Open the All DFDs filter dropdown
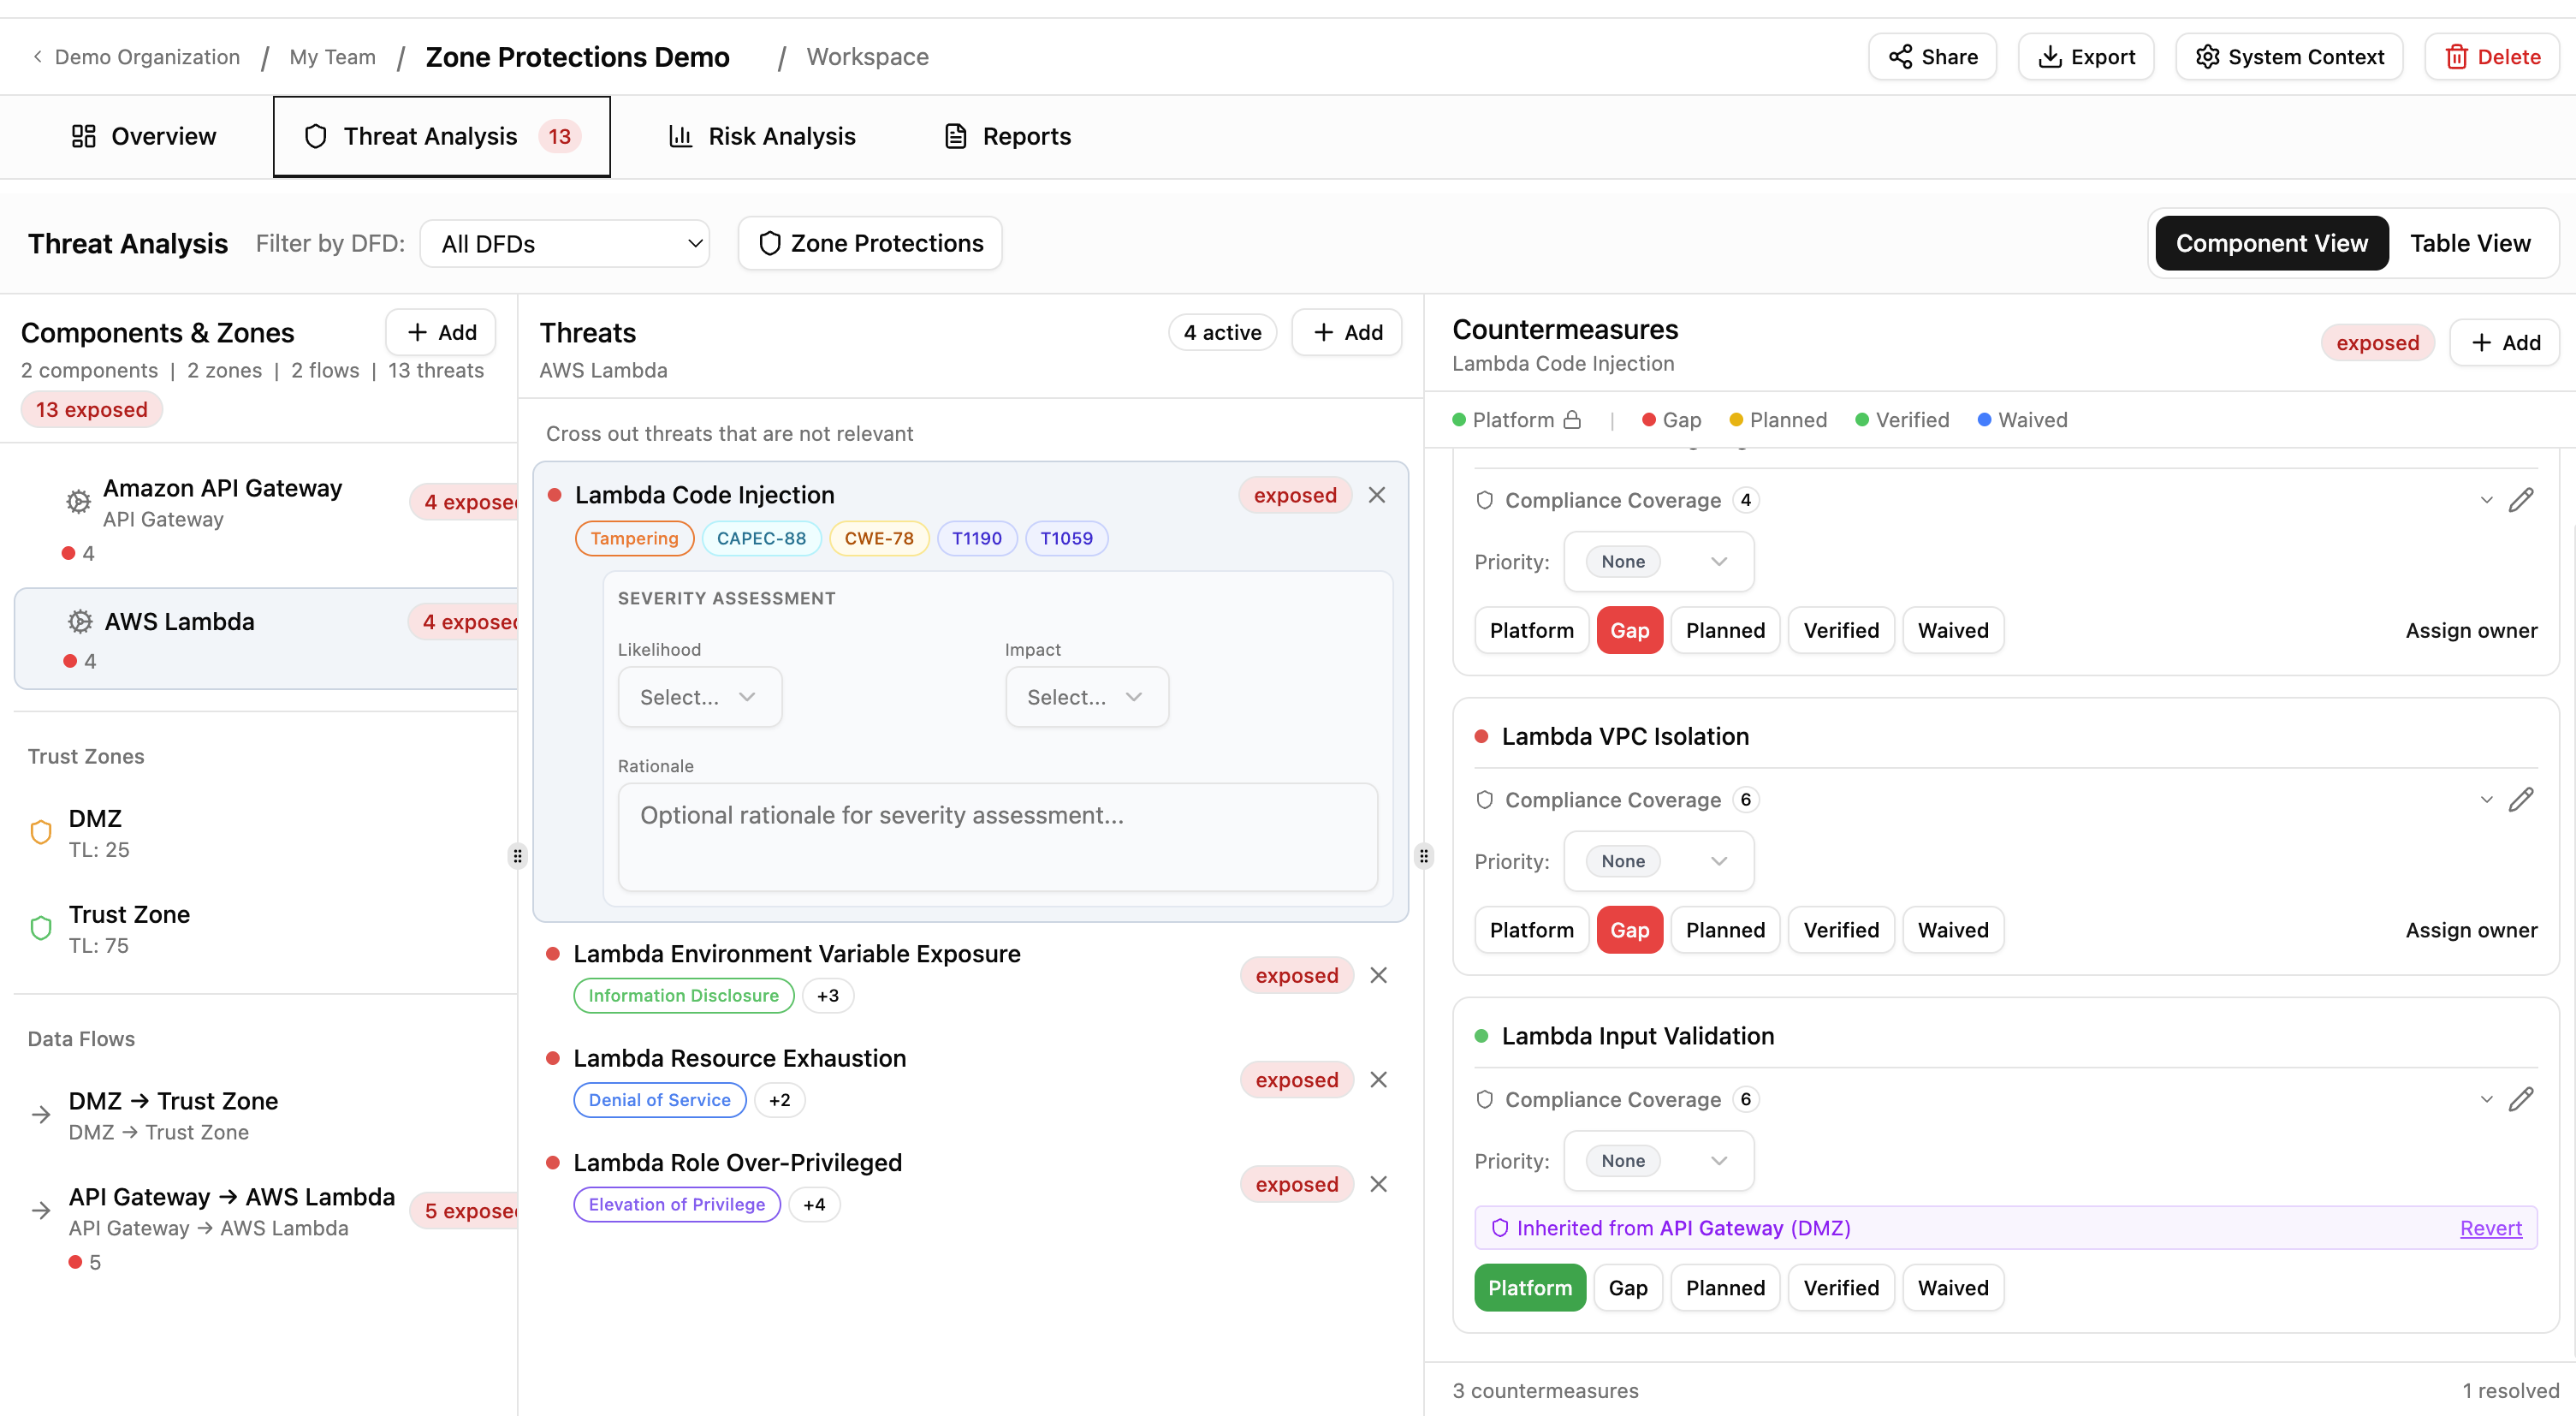2576x1416 pixels. [x=565, y=243]
